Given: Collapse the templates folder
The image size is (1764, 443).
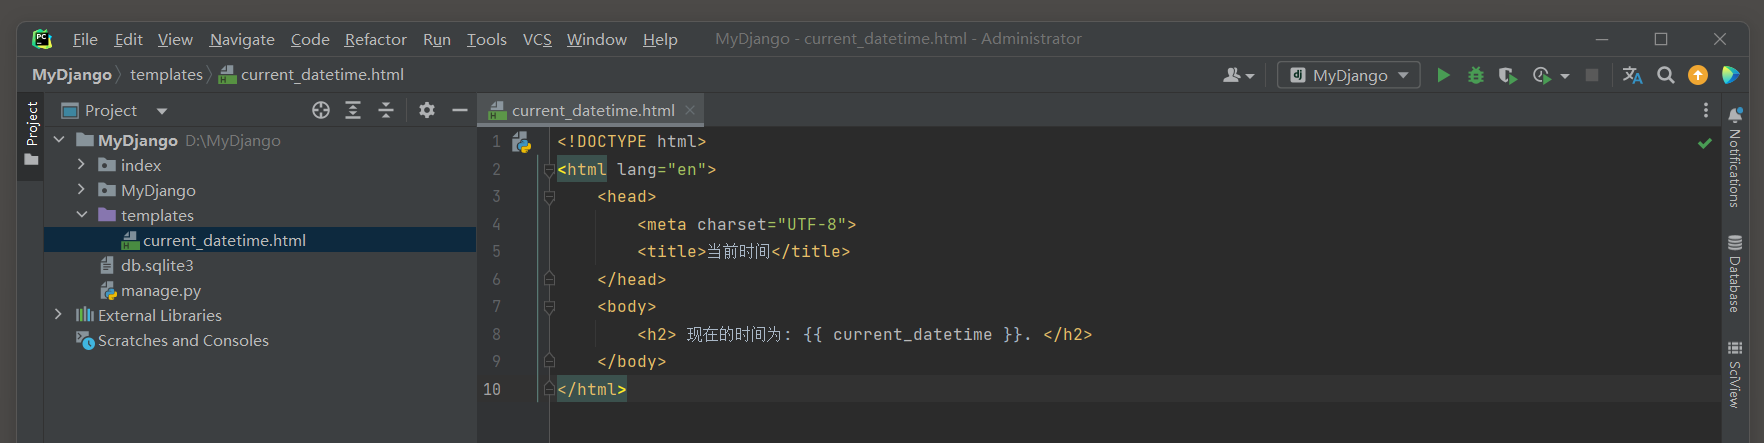Looking at the screenshot, I should (81, 215).
